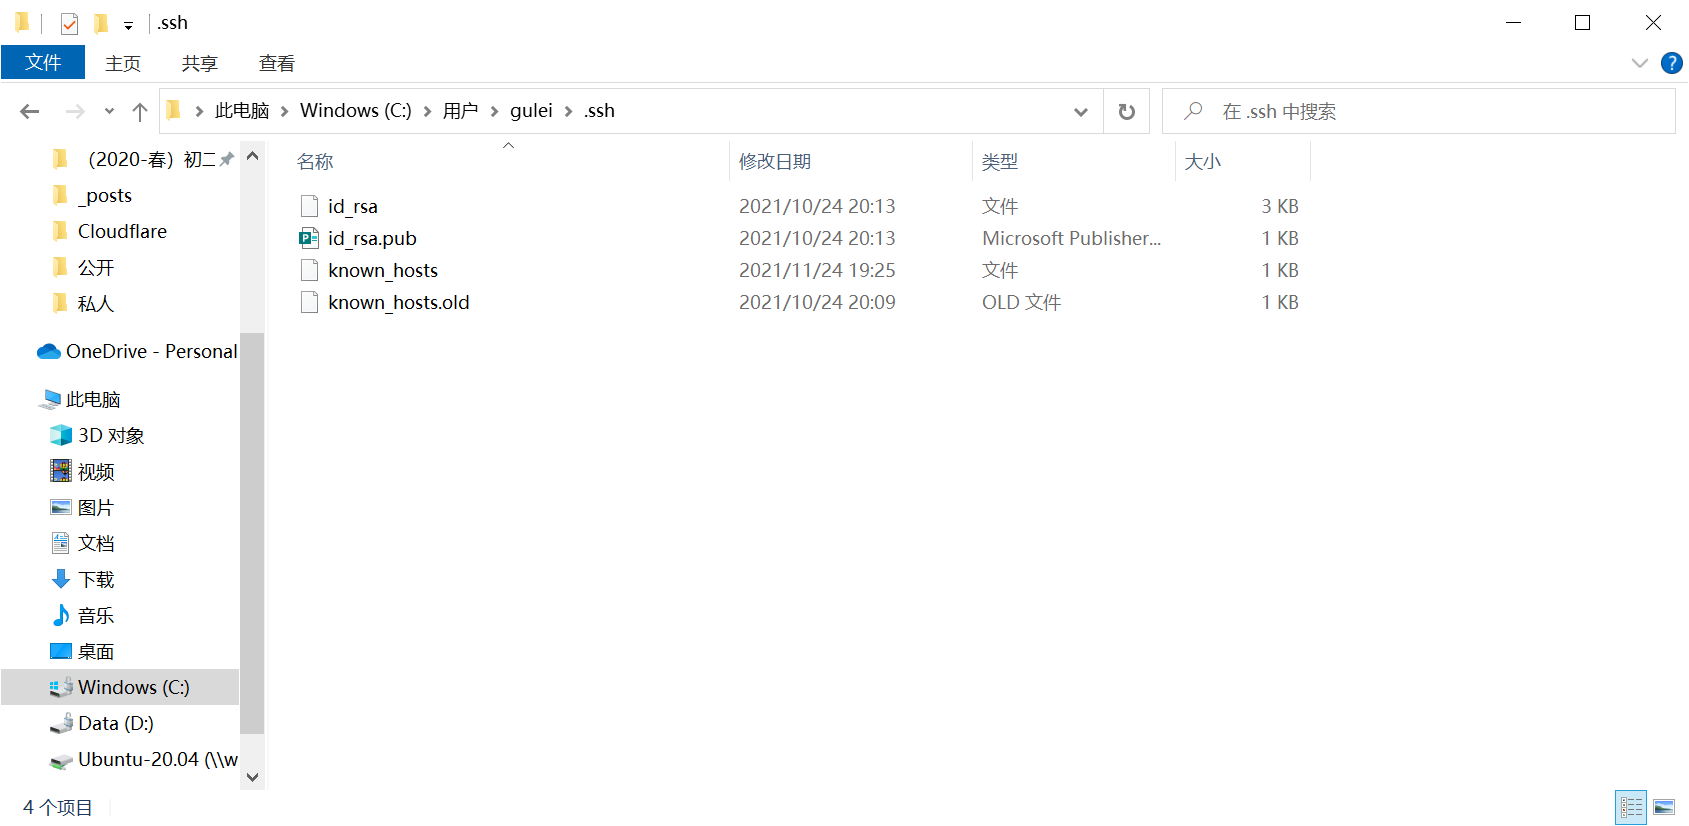Screen dimensions: 1689x826
Task: Click the 视频 film icon
Action: (61, 471)
